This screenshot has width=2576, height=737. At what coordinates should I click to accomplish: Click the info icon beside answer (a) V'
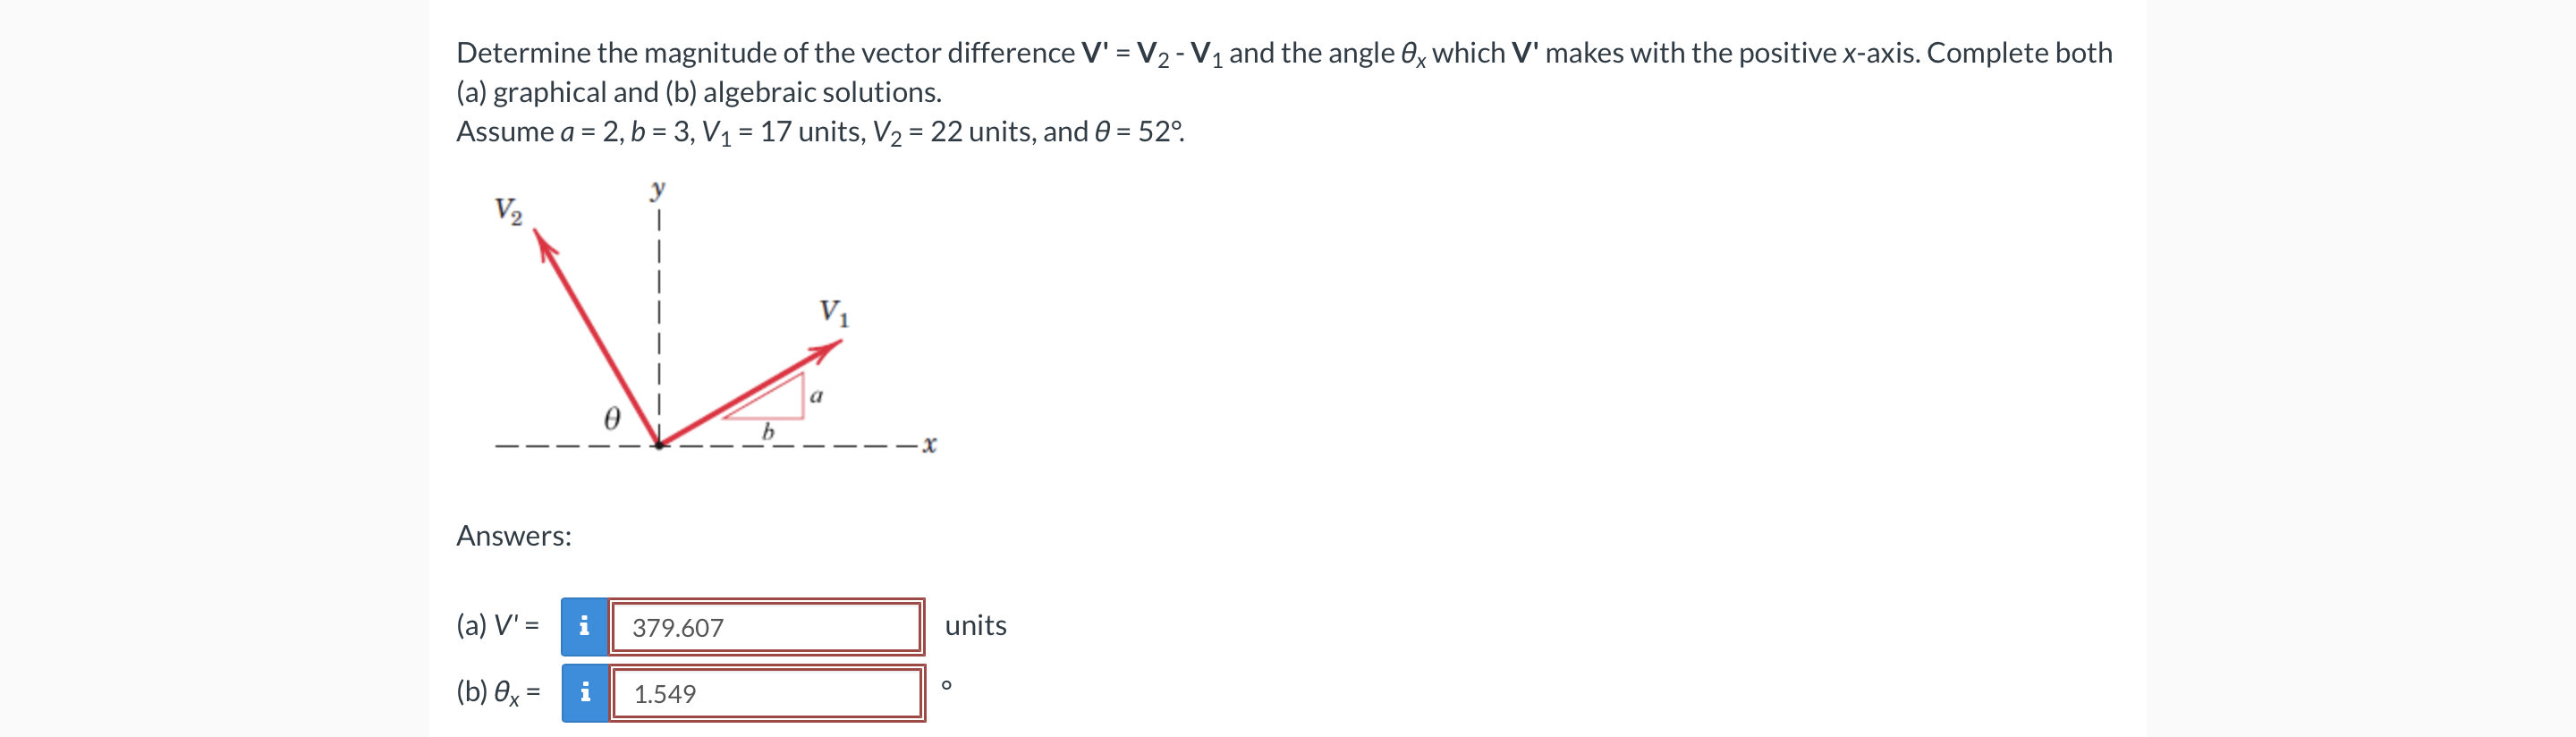(x=586, y=625)
